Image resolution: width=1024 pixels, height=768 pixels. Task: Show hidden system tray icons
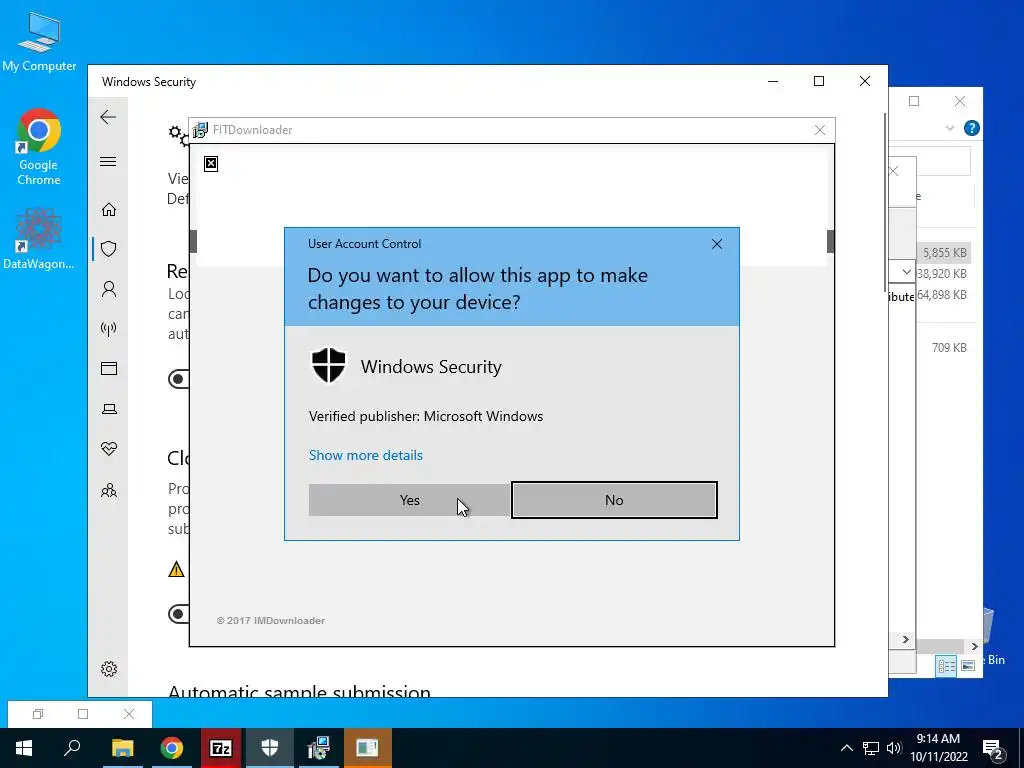pos(846,748)
